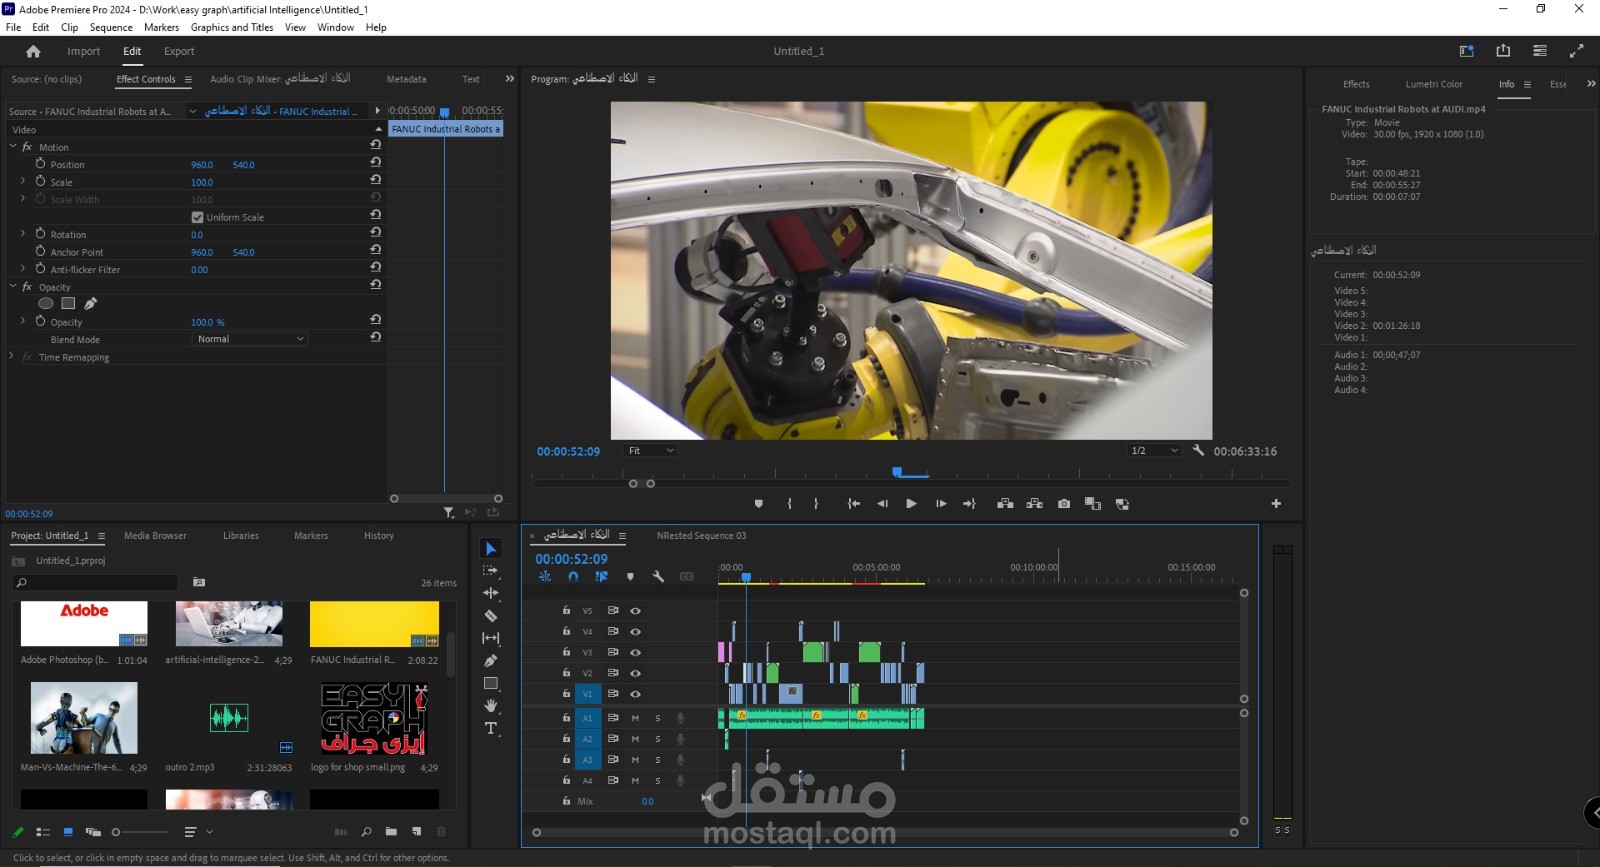
Task: Hide track V1 with eye icon
Action: click(x=635, y=694)
